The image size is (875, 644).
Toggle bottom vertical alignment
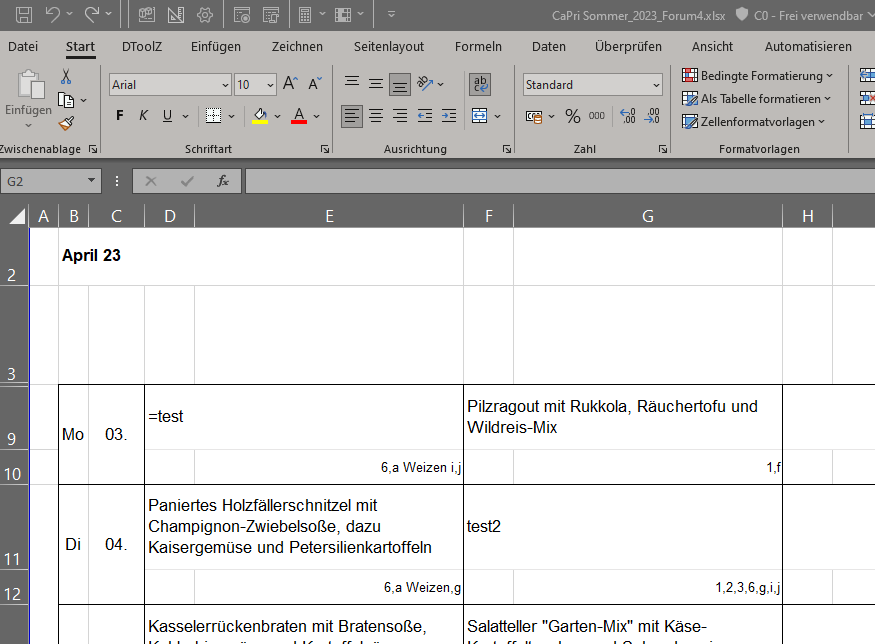point(400,84)
